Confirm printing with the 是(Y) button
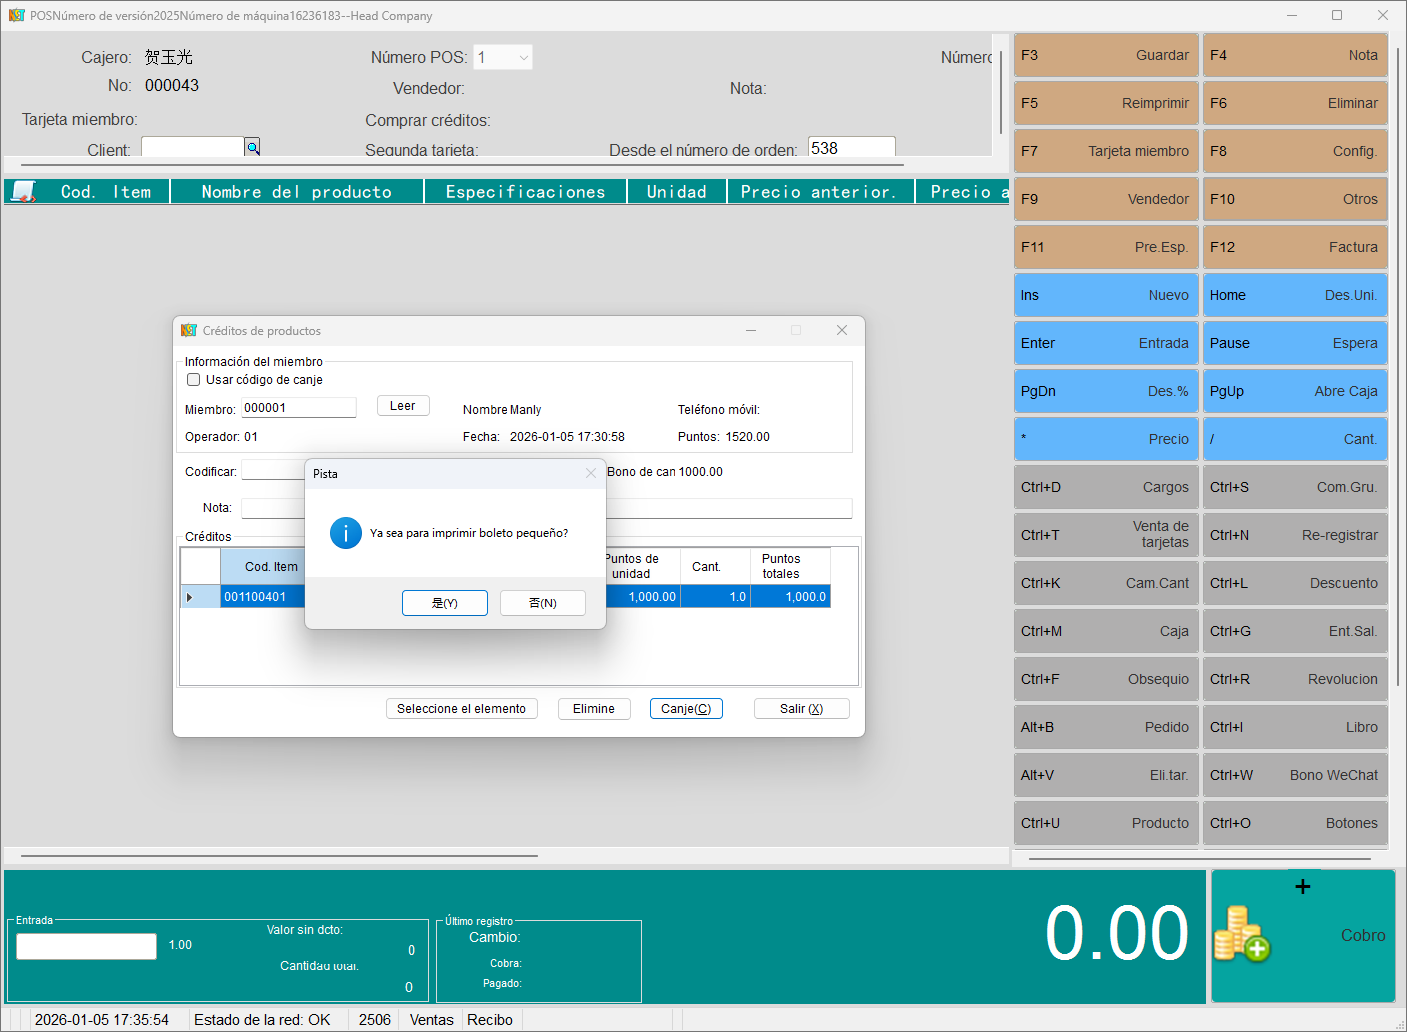 pyautogui.click(x=444, y=603)
